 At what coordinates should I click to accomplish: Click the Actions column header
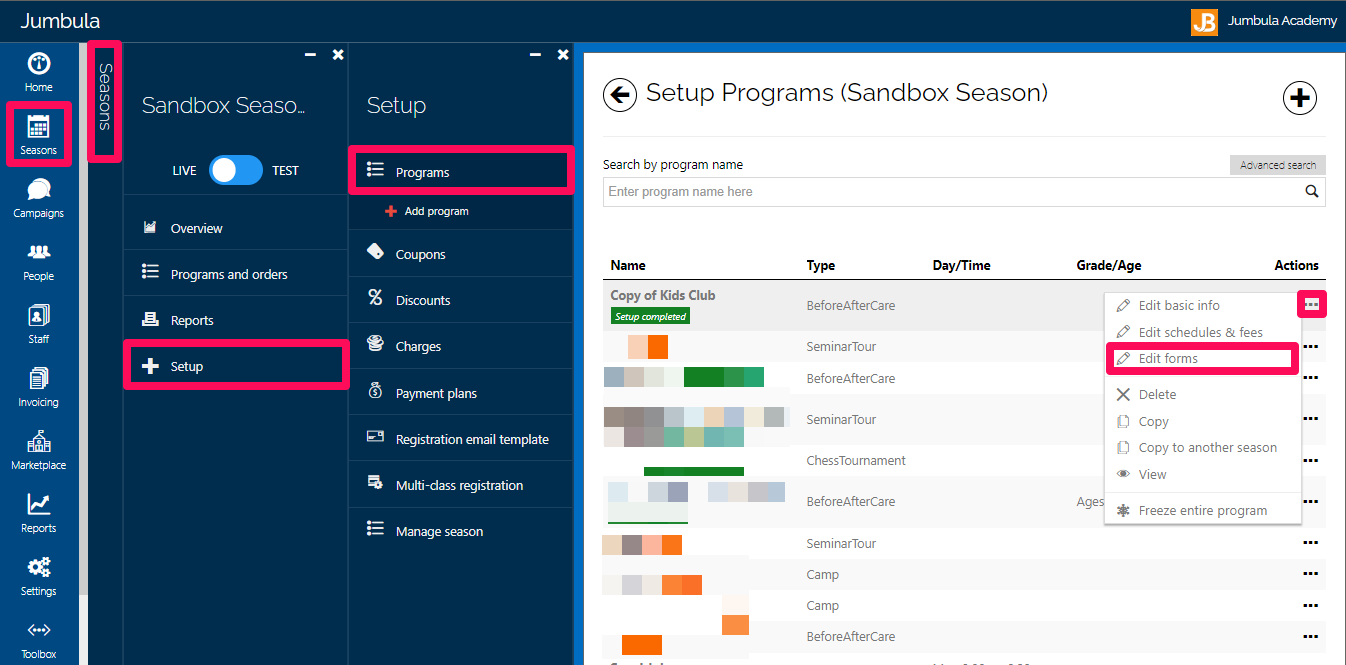tap(1297, 265)
